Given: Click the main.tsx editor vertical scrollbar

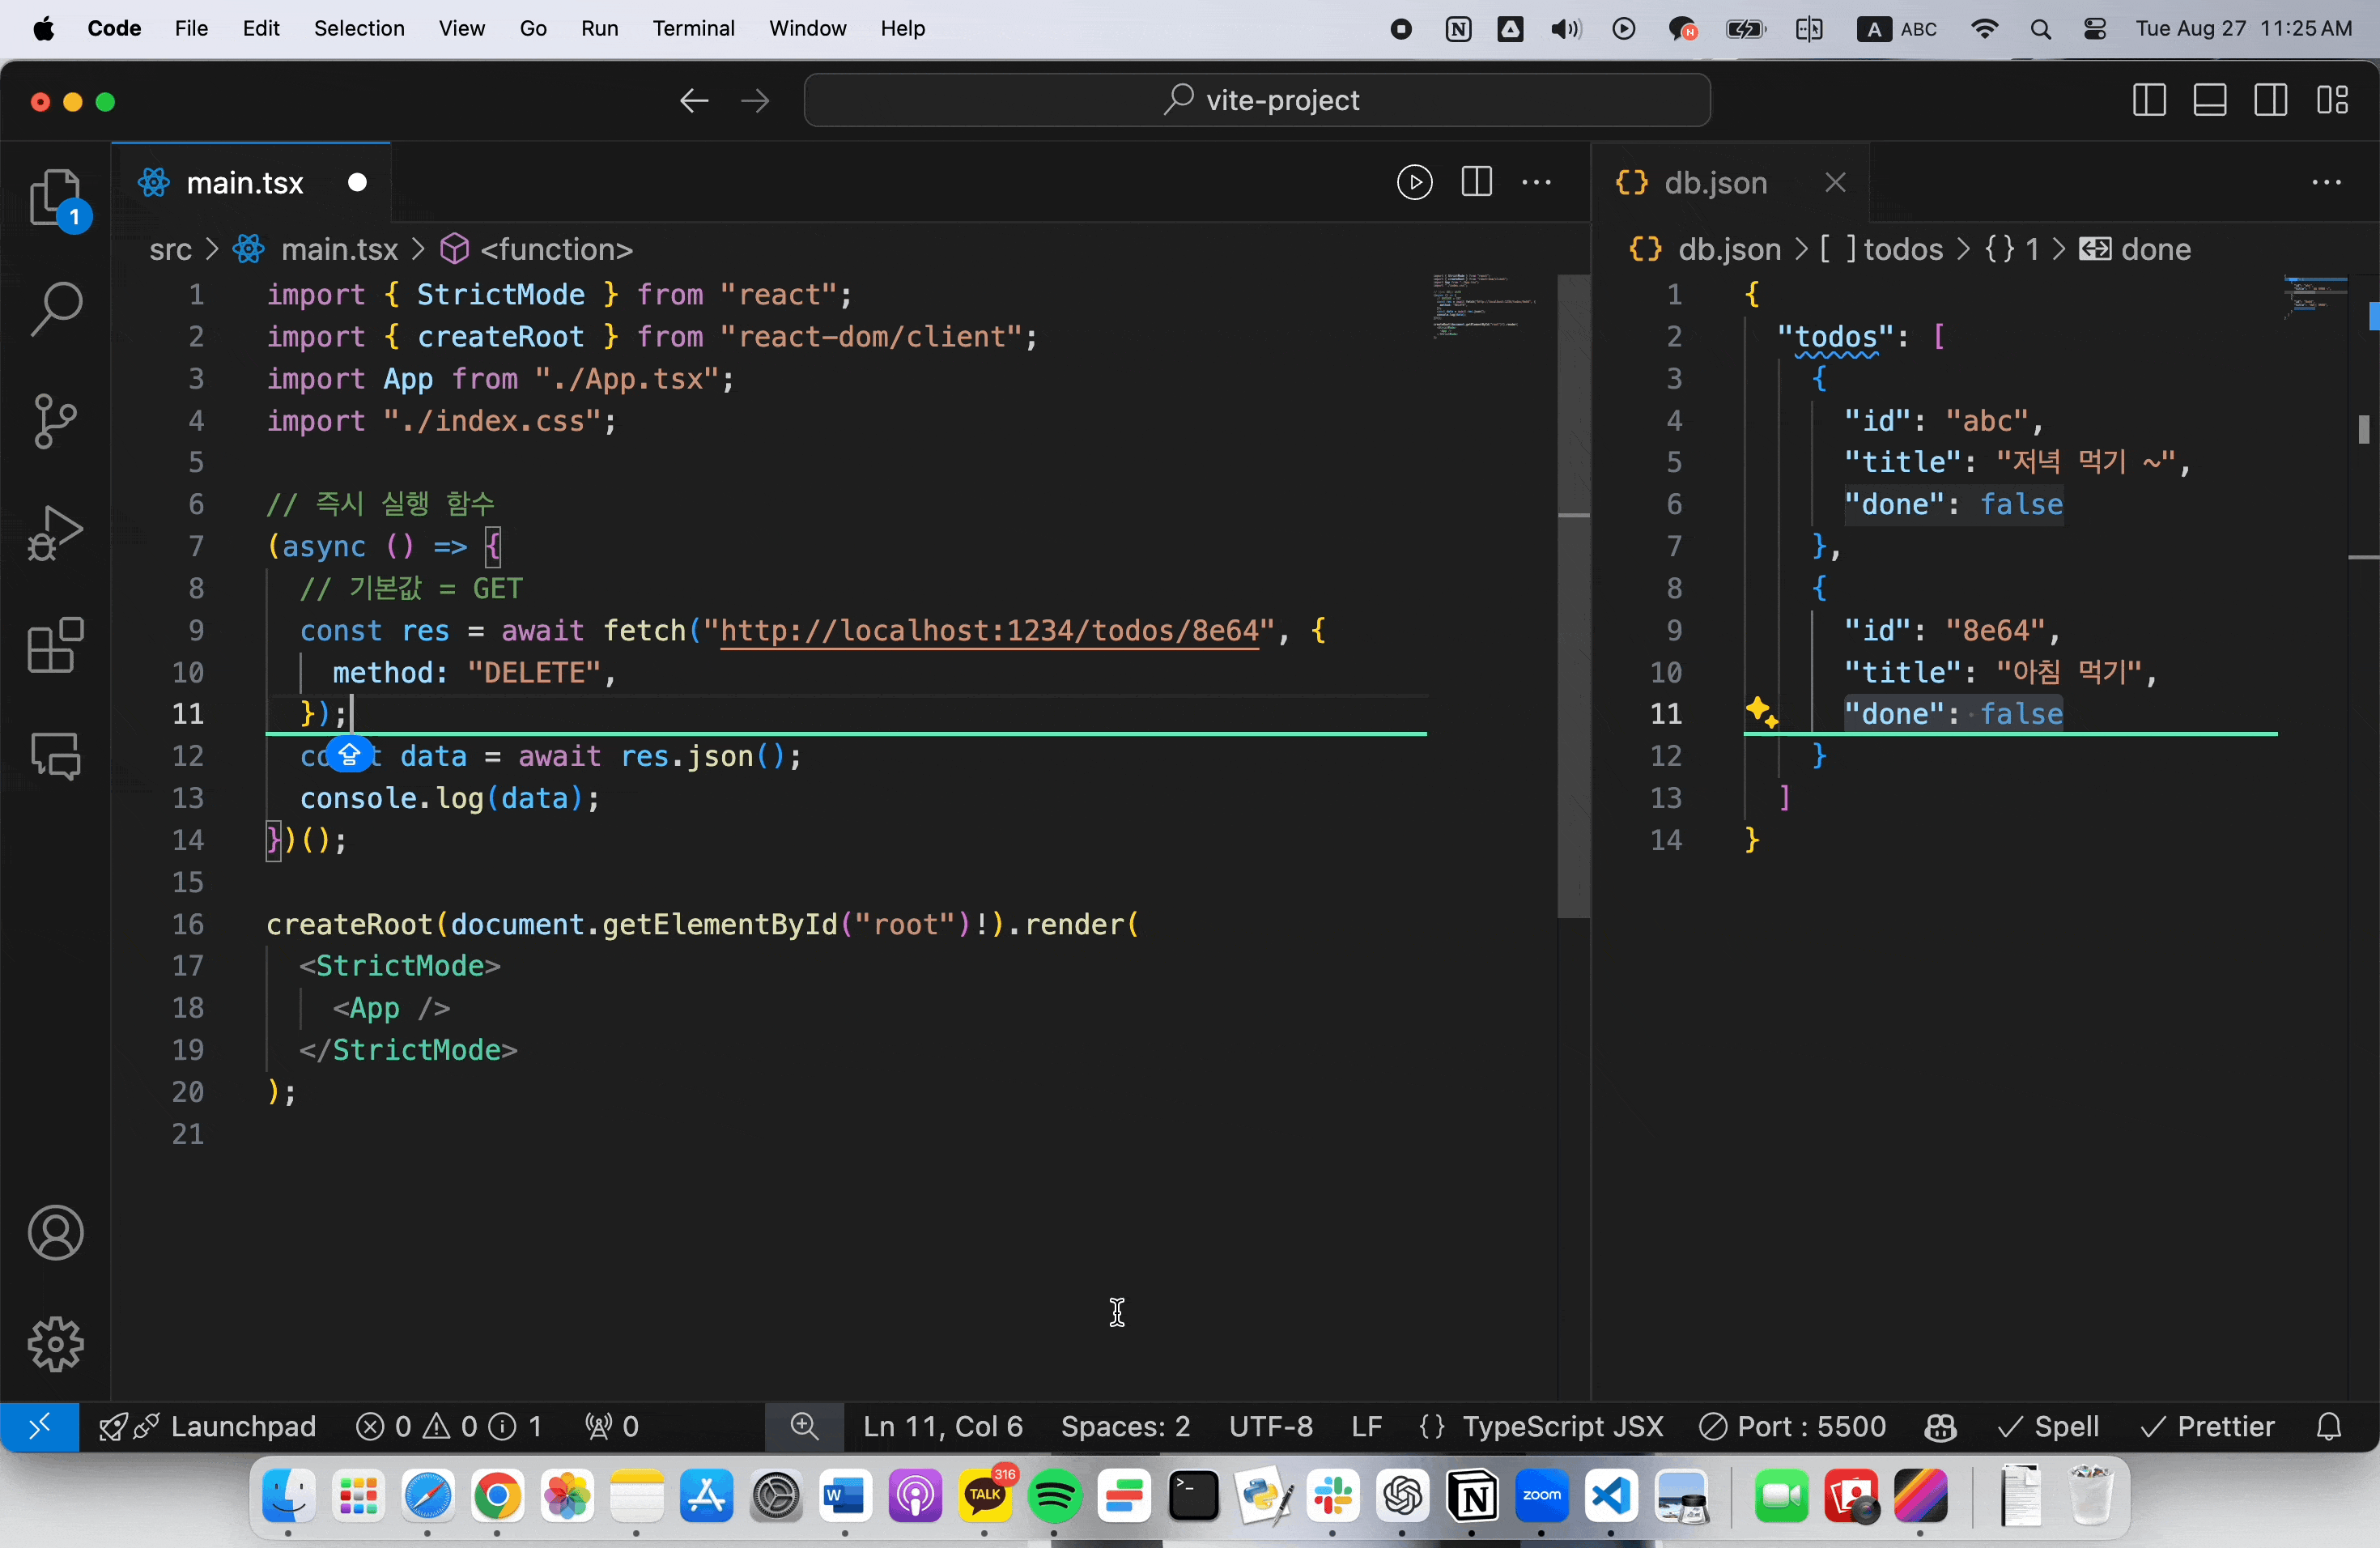Looking at the screenshot, I should (1573, 600).
